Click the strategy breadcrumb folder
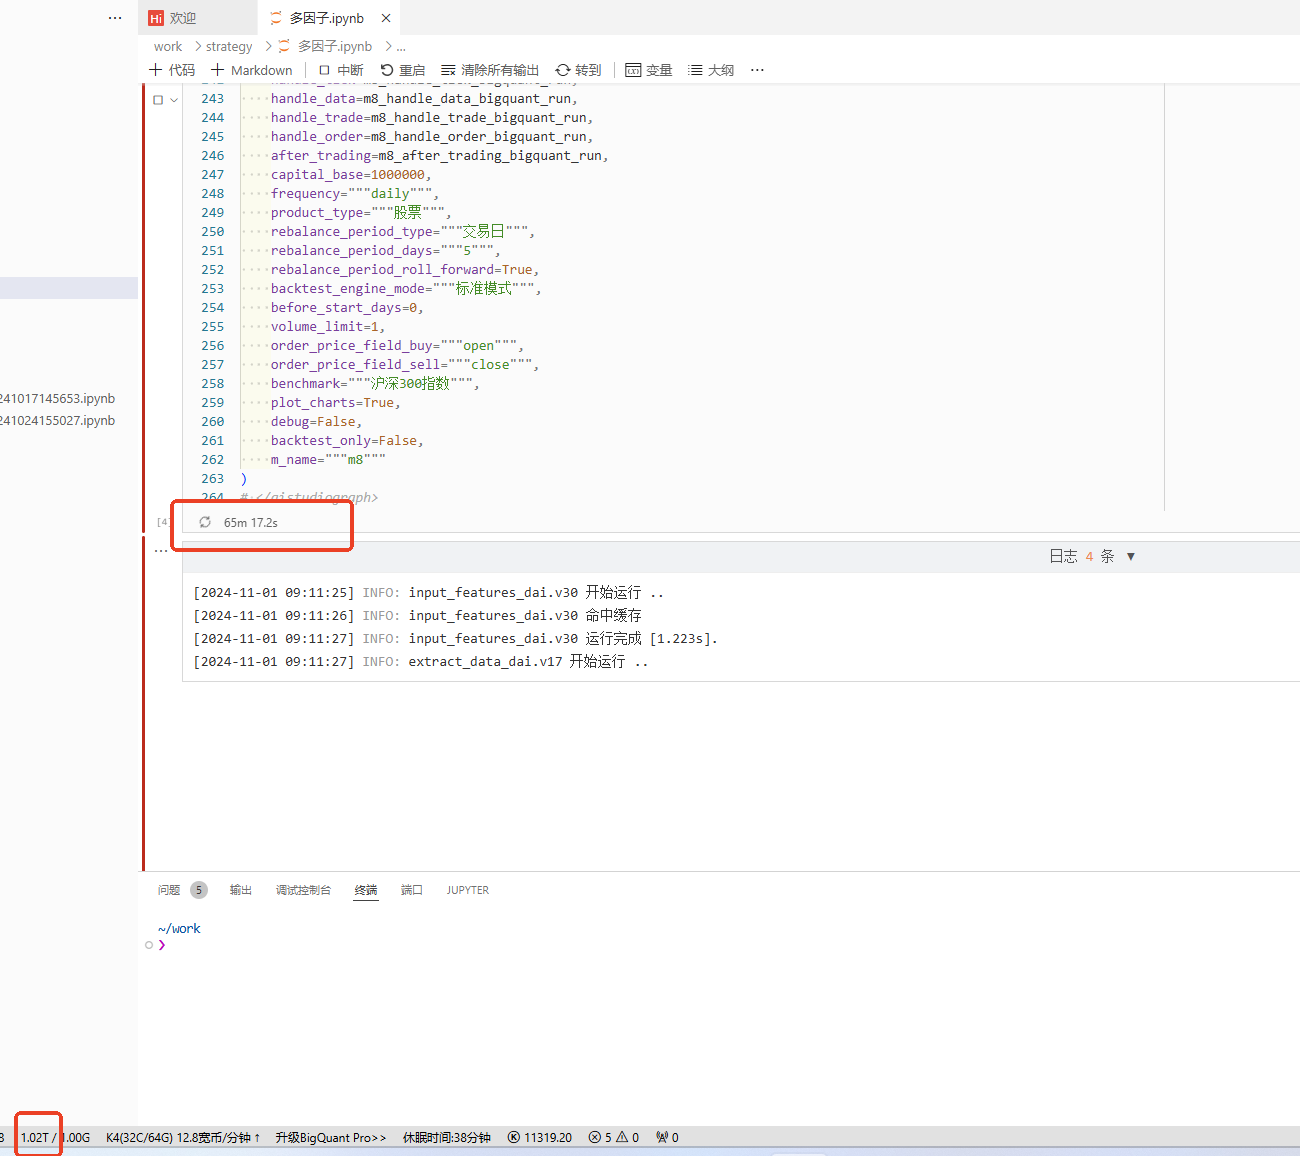1300x1156 pixels. pos(229,46)
